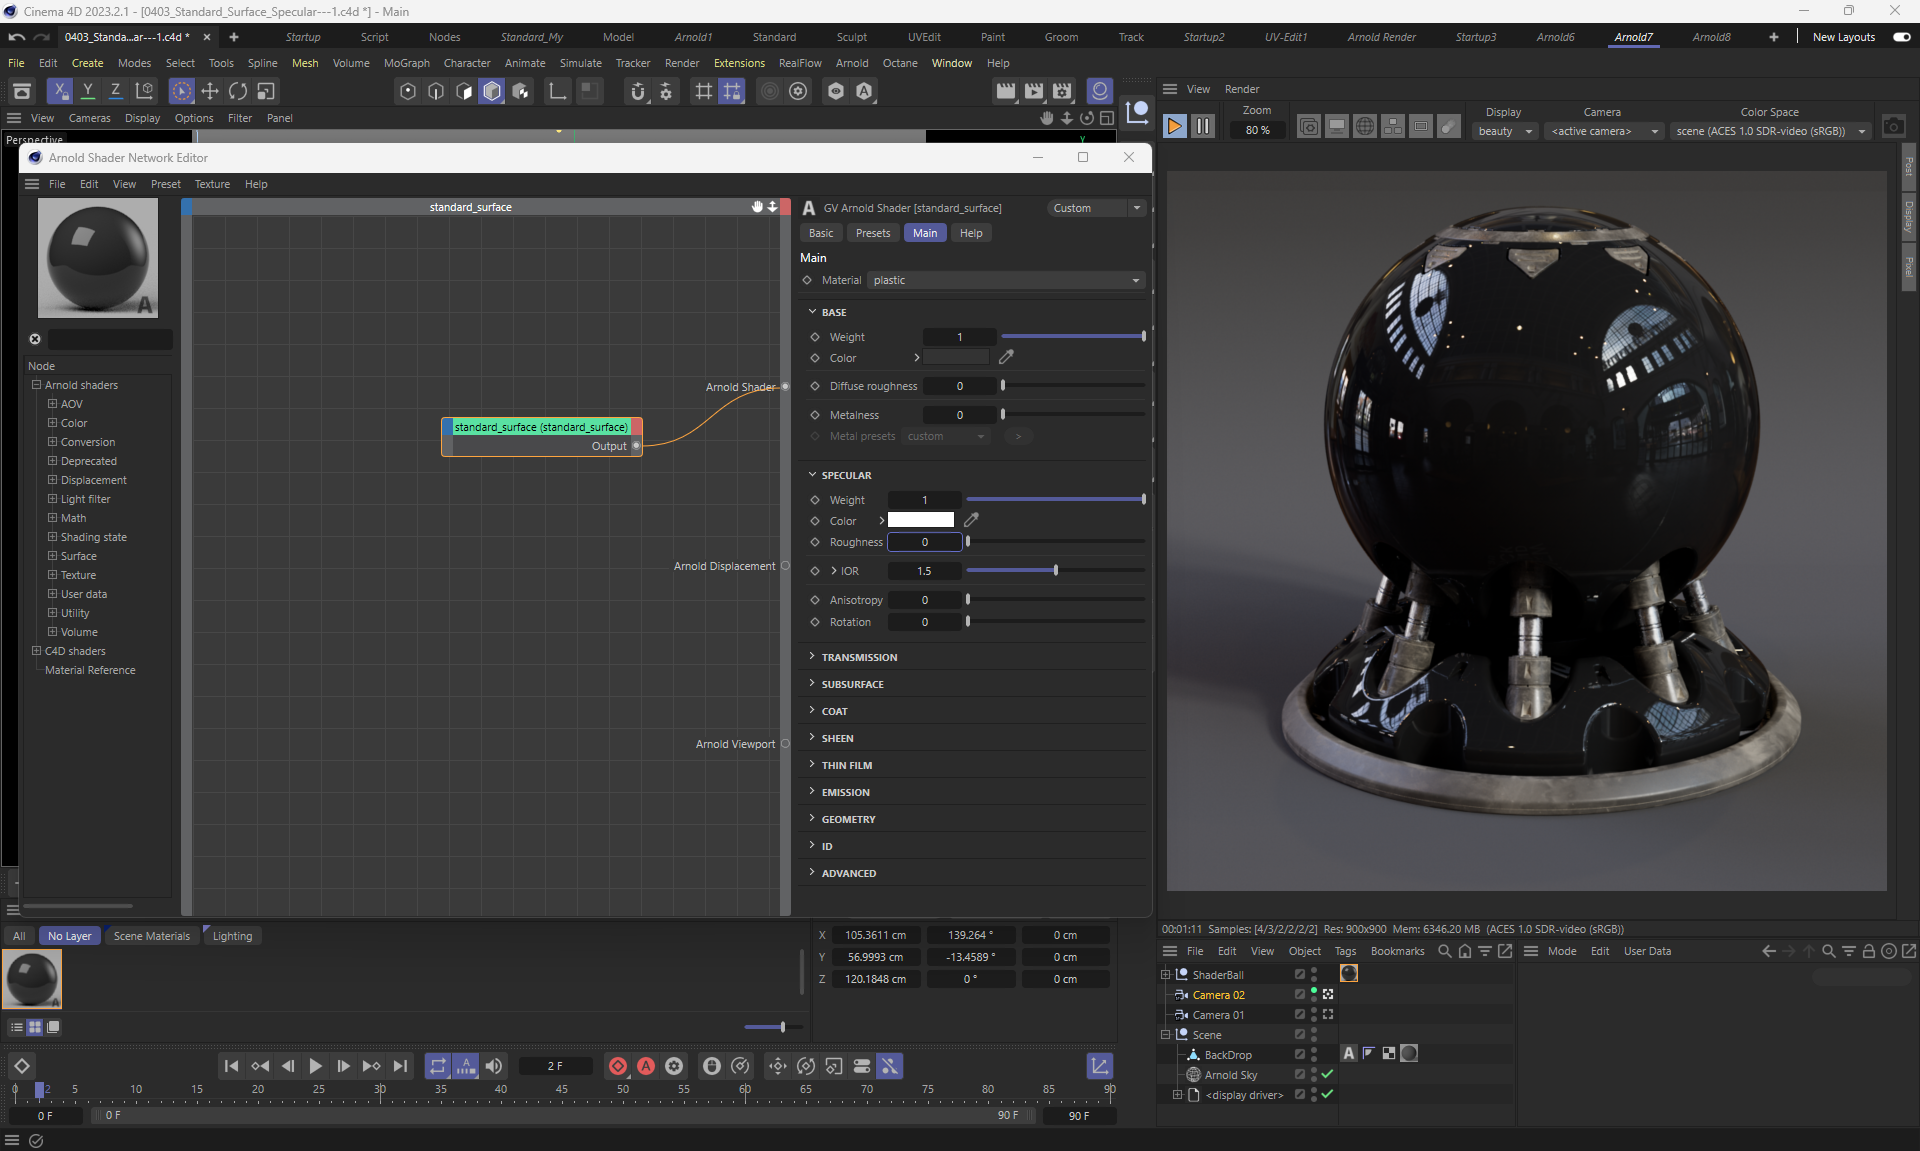1920x1151 pixels.
Task: Click the Scene Materials filter button
Action: coord(151,936)
